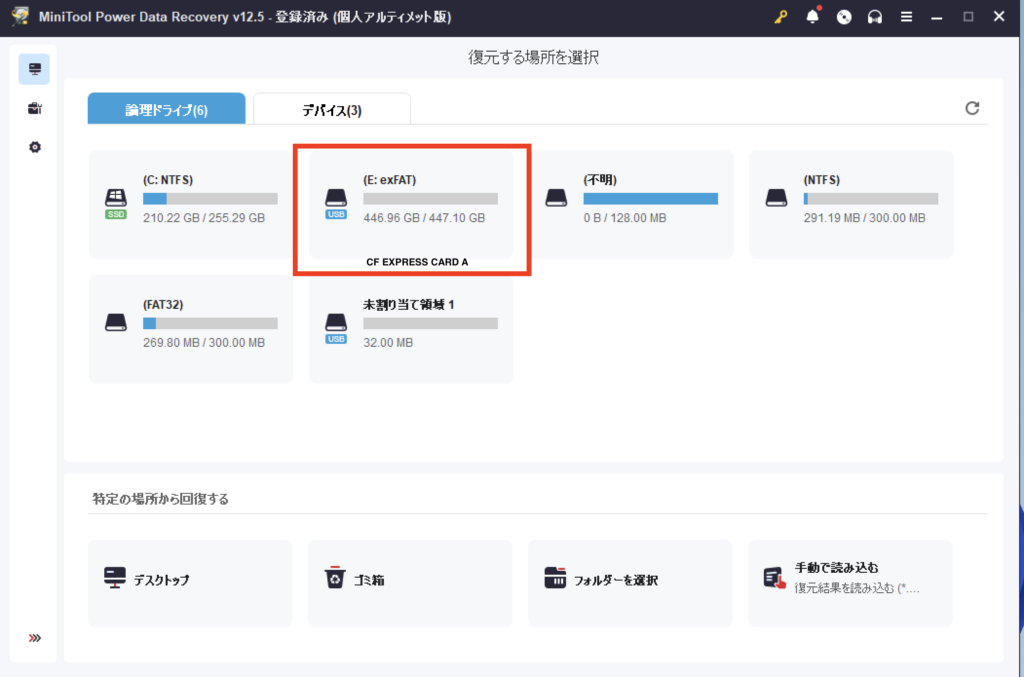The width and height of the screenshot is (1024, 677).
Task: Click 210.22 GB / 255.29 GB text
Action: pyautogui.click(x=204, y=218)
